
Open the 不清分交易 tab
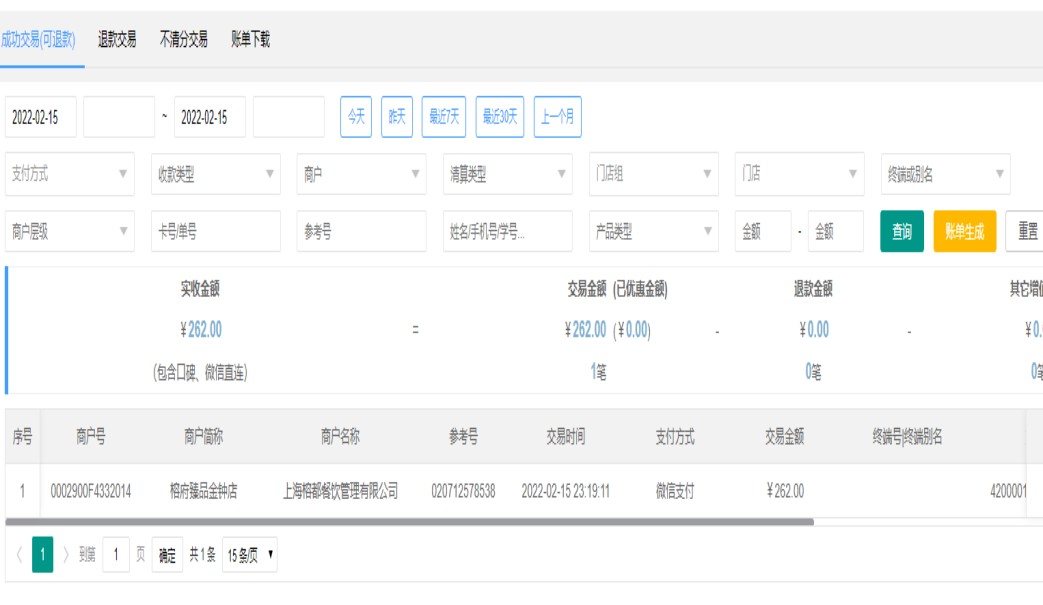click(184, 40)
